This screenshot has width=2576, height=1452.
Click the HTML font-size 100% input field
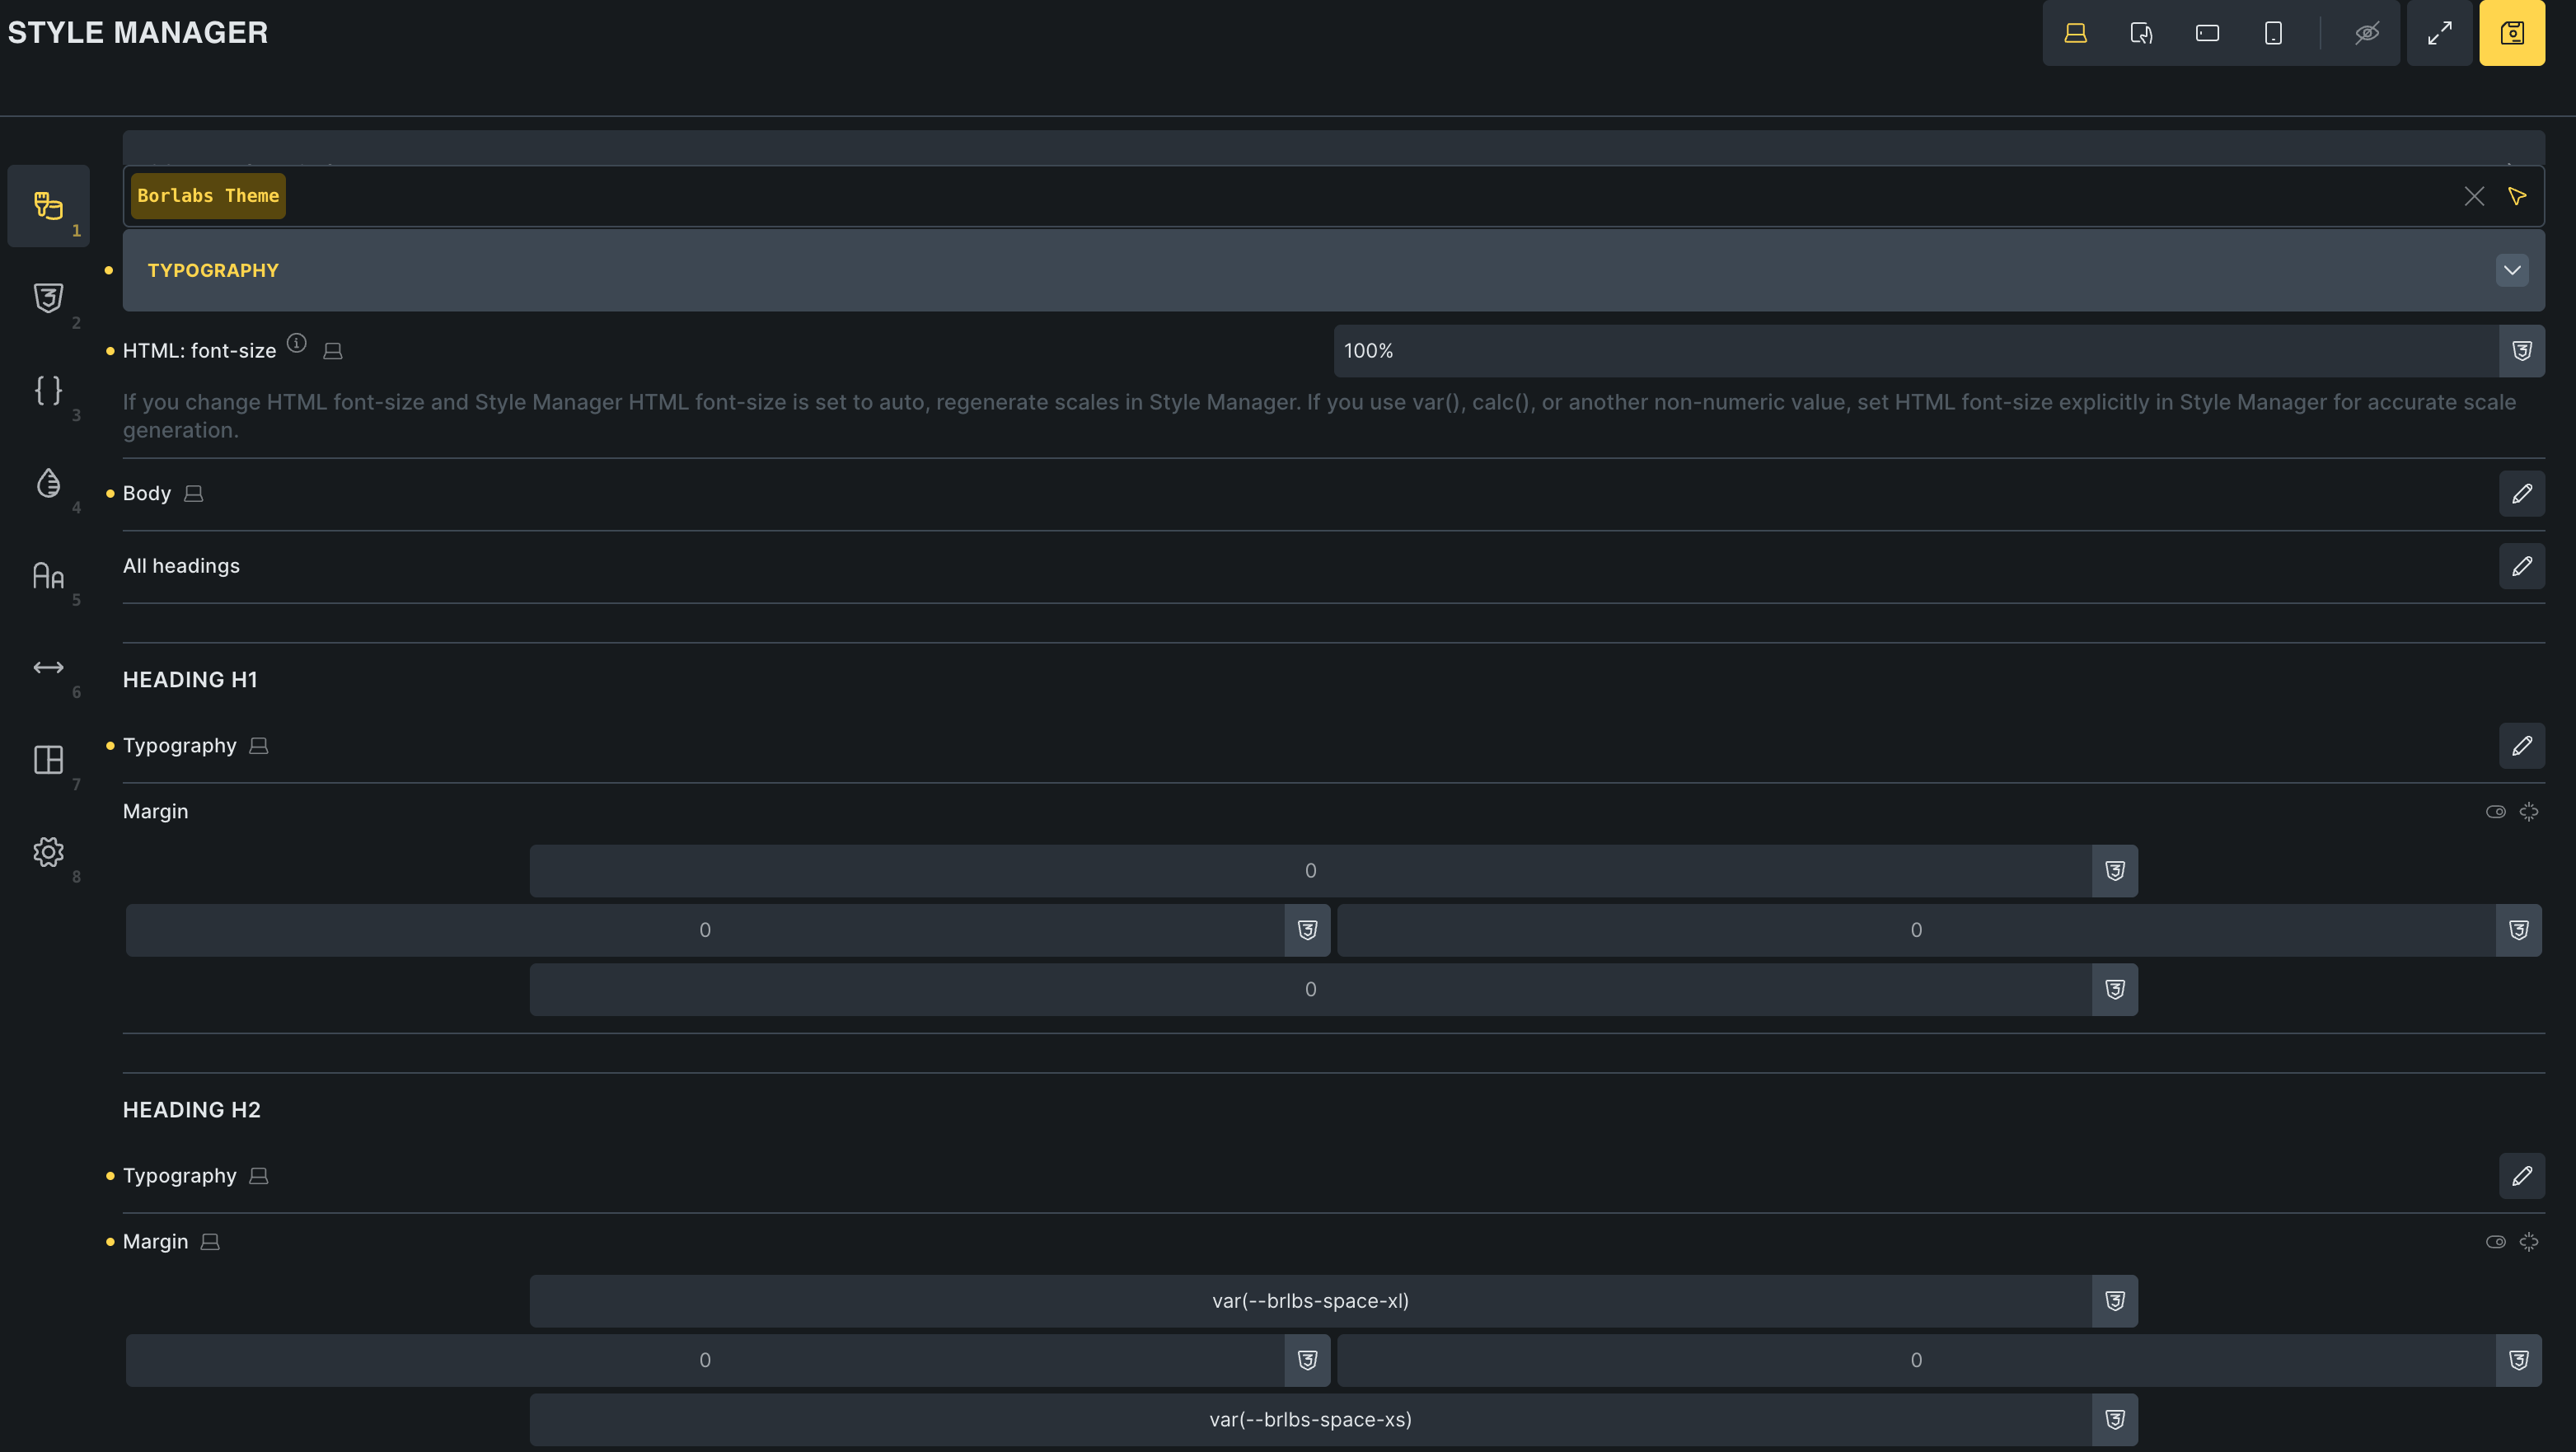pyautogui.click(x=1914, y=351)
